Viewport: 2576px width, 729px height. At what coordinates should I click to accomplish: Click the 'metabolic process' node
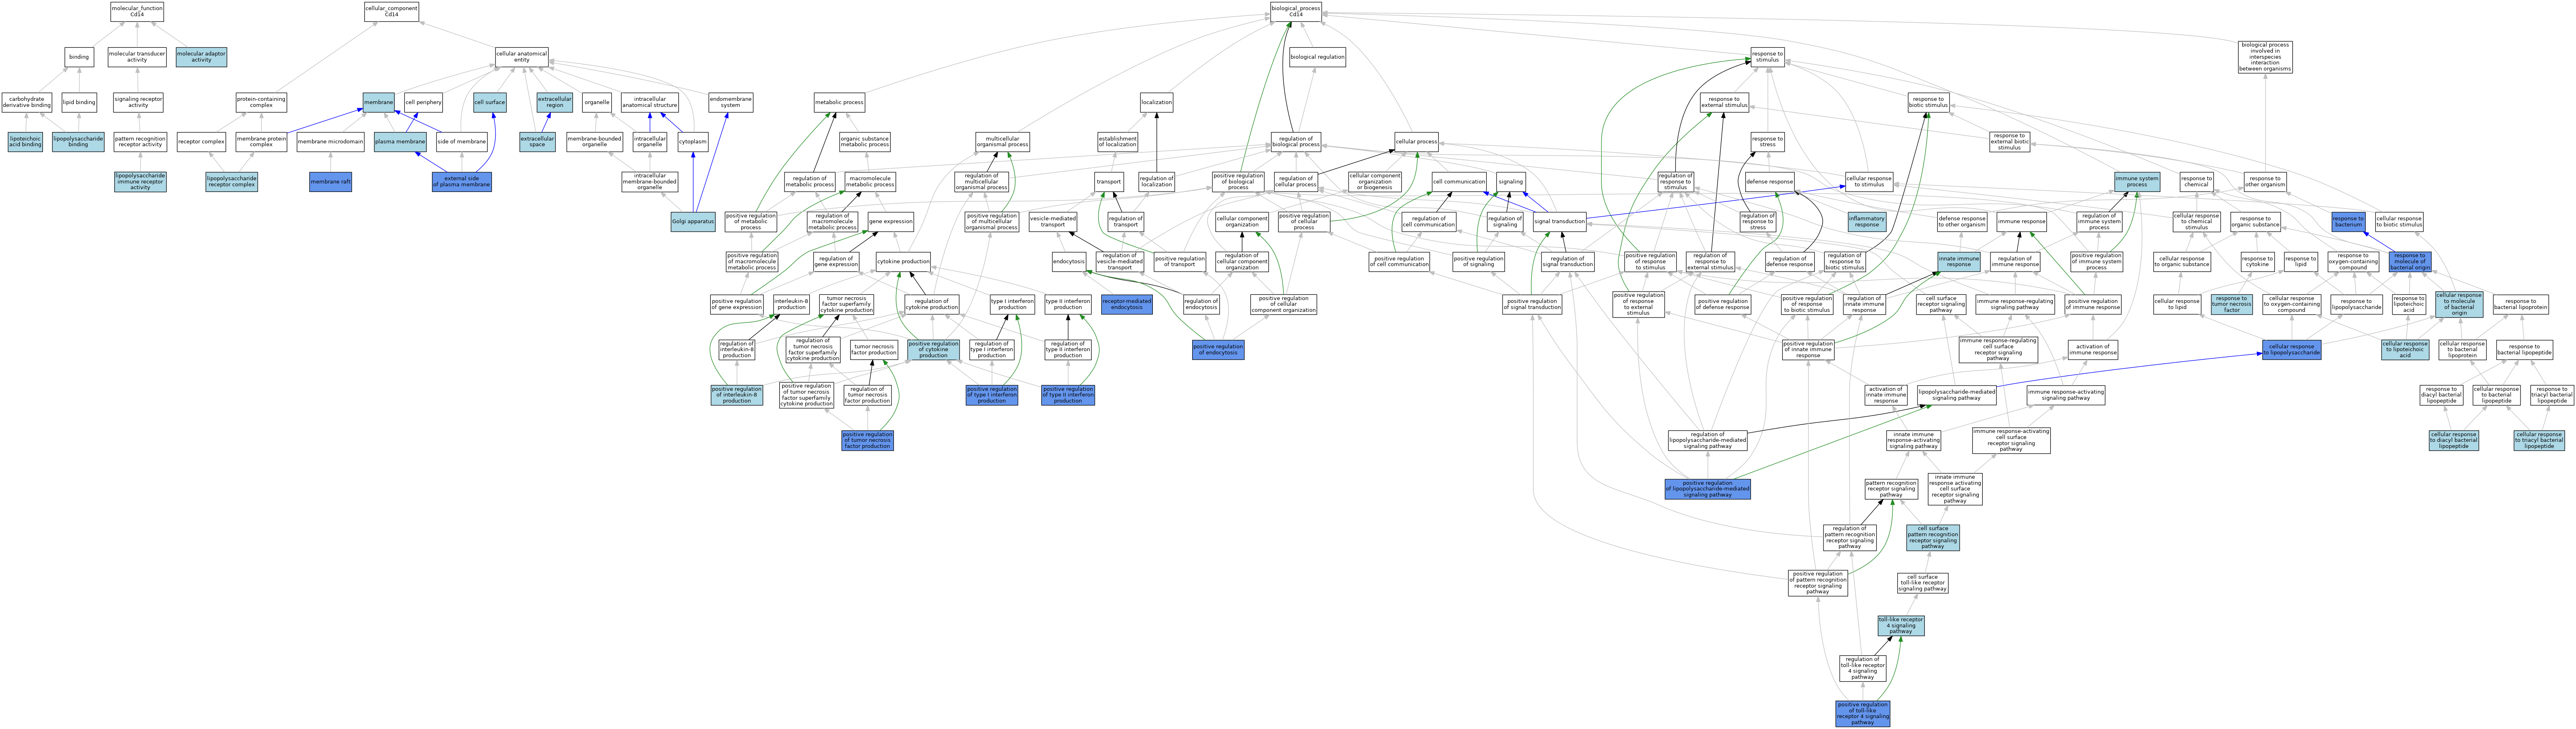click(x=839, y=102)
